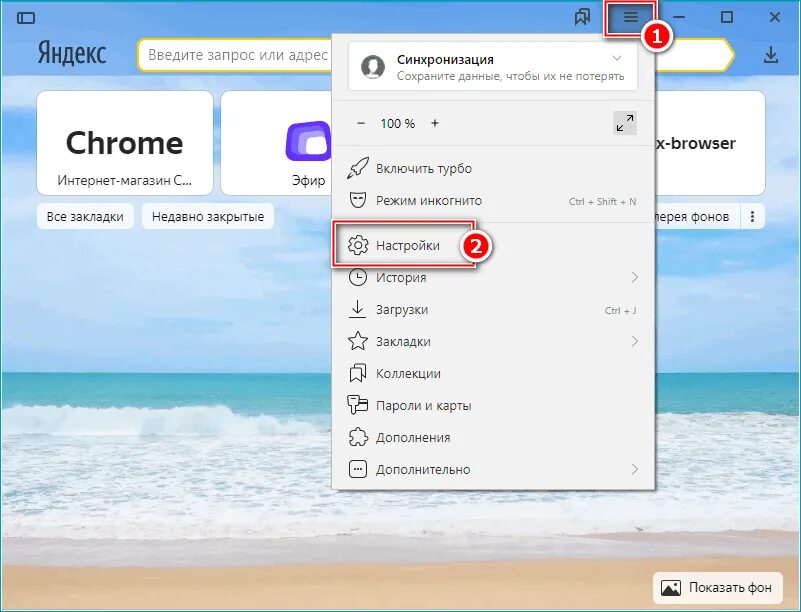Click the История clock icon
Screen dimensions: 801x612
(358, 277)
